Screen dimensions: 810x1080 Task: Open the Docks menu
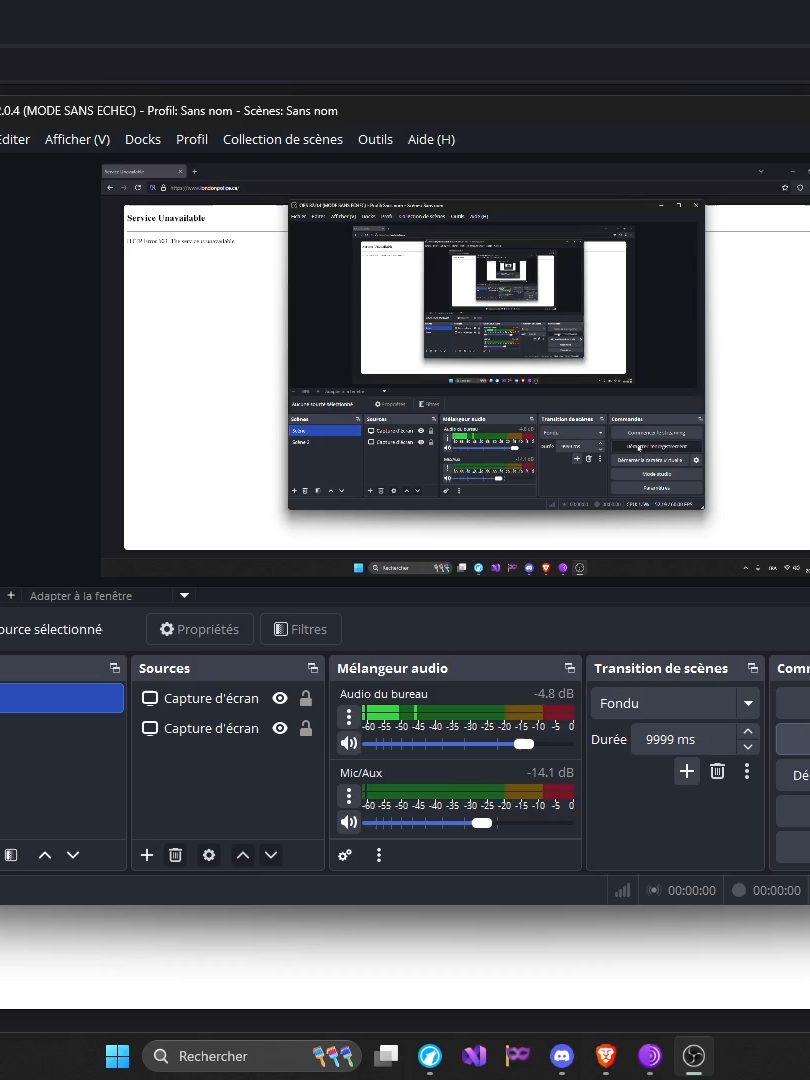tap(143, 139)
